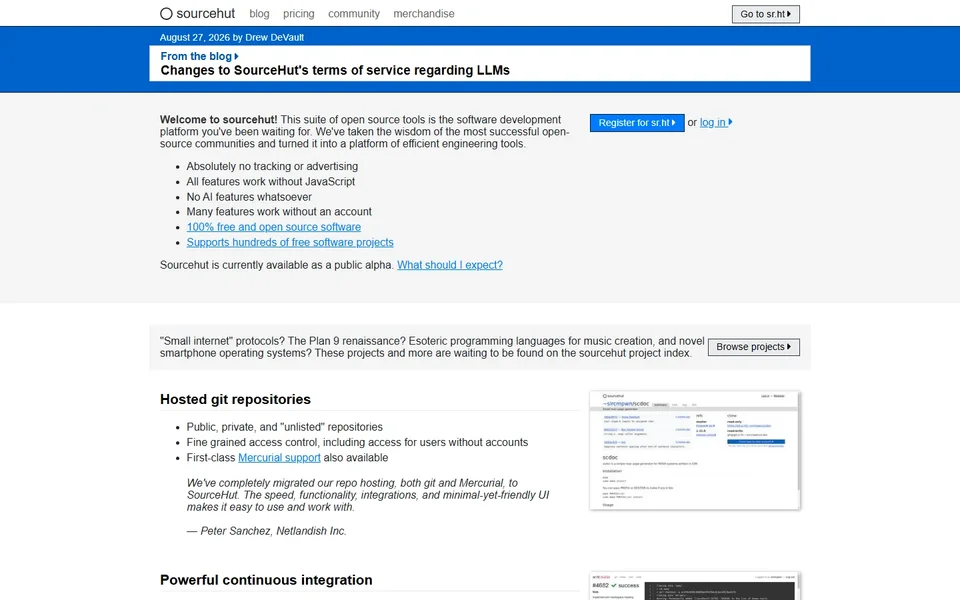Open the continuous integration build screenshot thumbnail
This screenshot has width=960, height=600.
(694, 586)
